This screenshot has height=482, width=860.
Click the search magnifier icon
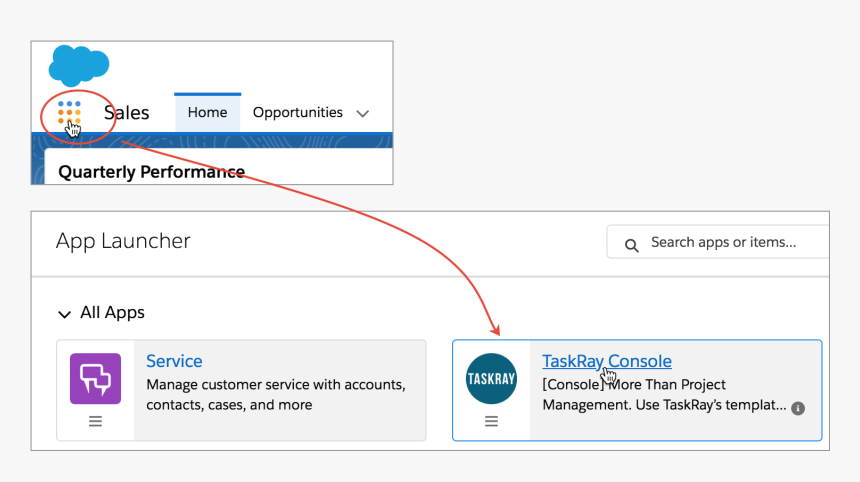(631, 245)
